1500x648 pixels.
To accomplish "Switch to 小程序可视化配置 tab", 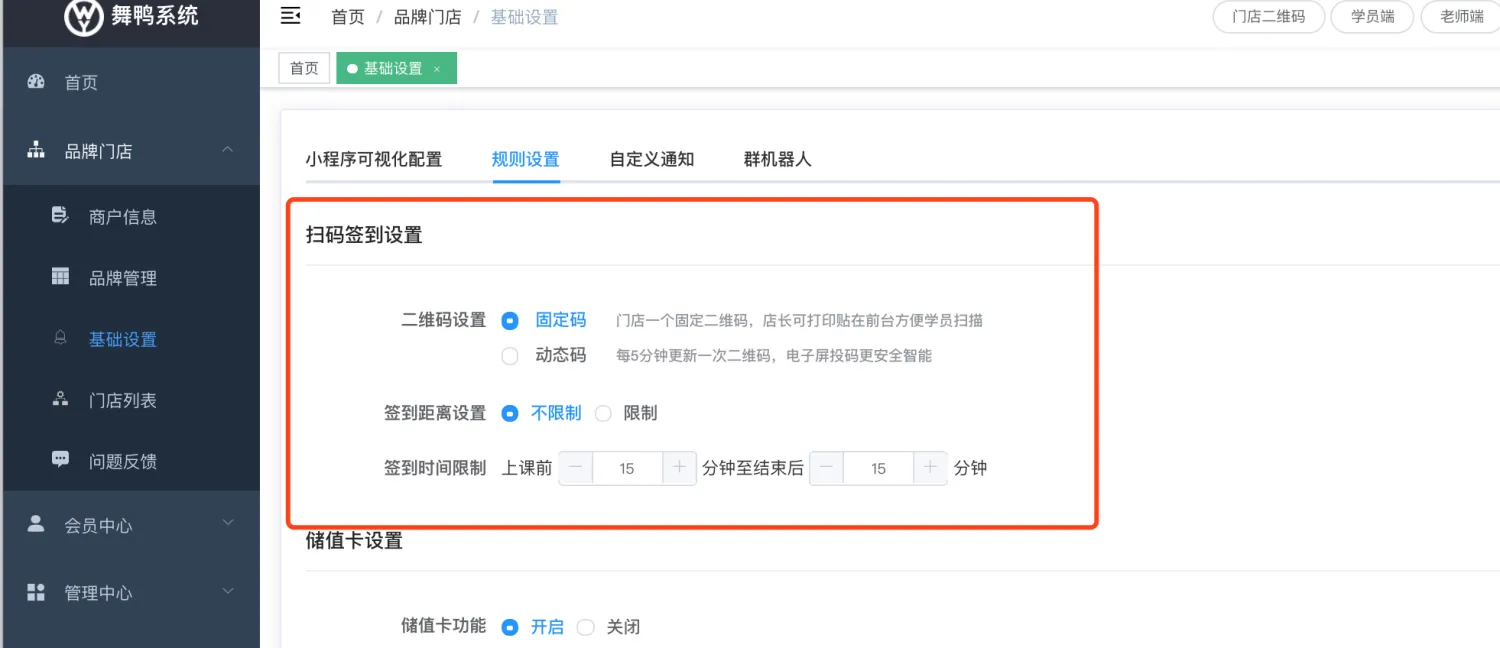I will [x=373, y=159].
